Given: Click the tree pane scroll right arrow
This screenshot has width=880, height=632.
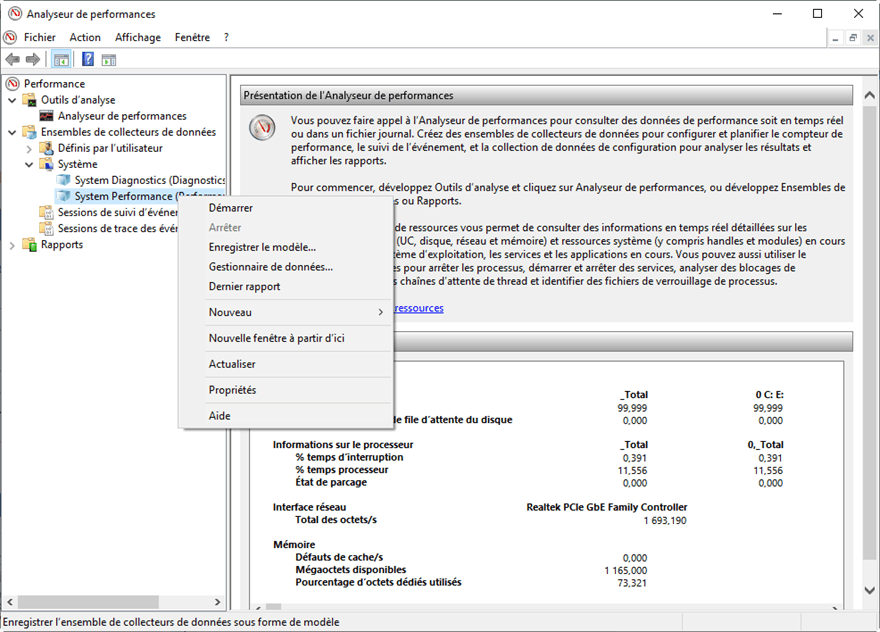Looking at the screenshot, I should click(x=217, y=602).
